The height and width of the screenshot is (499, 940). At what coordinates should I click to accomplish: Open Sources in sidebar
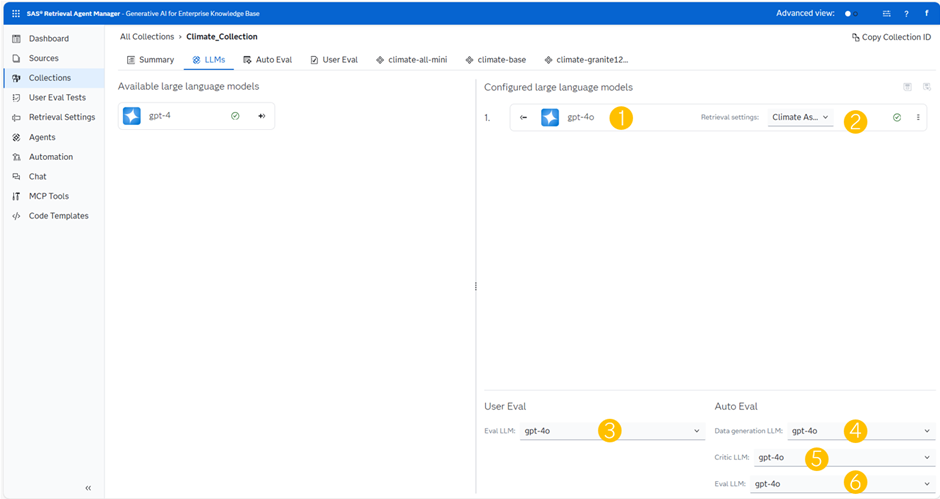44,58
